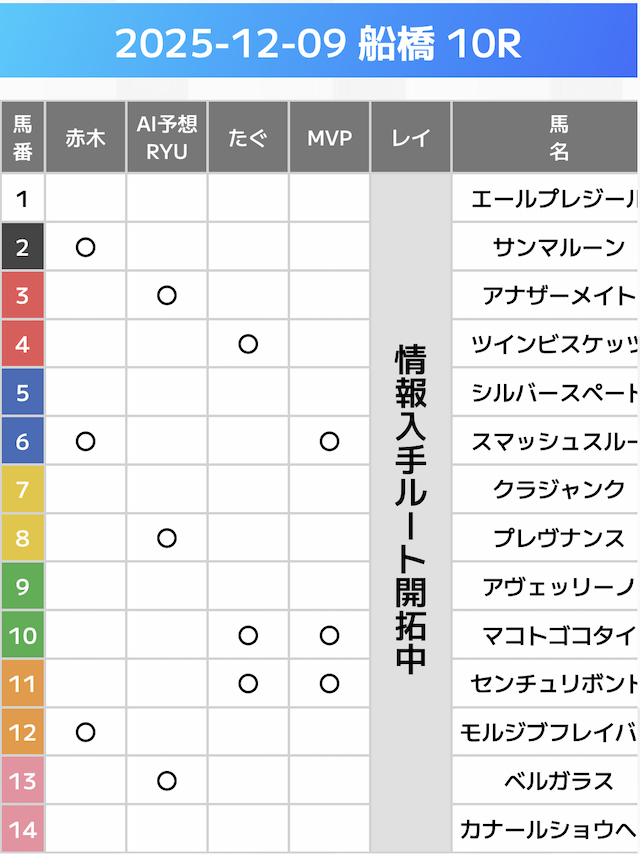The image size is (640, 854).
Task: Click the 赤木 circle mark for horse 12
Action: 85,732
